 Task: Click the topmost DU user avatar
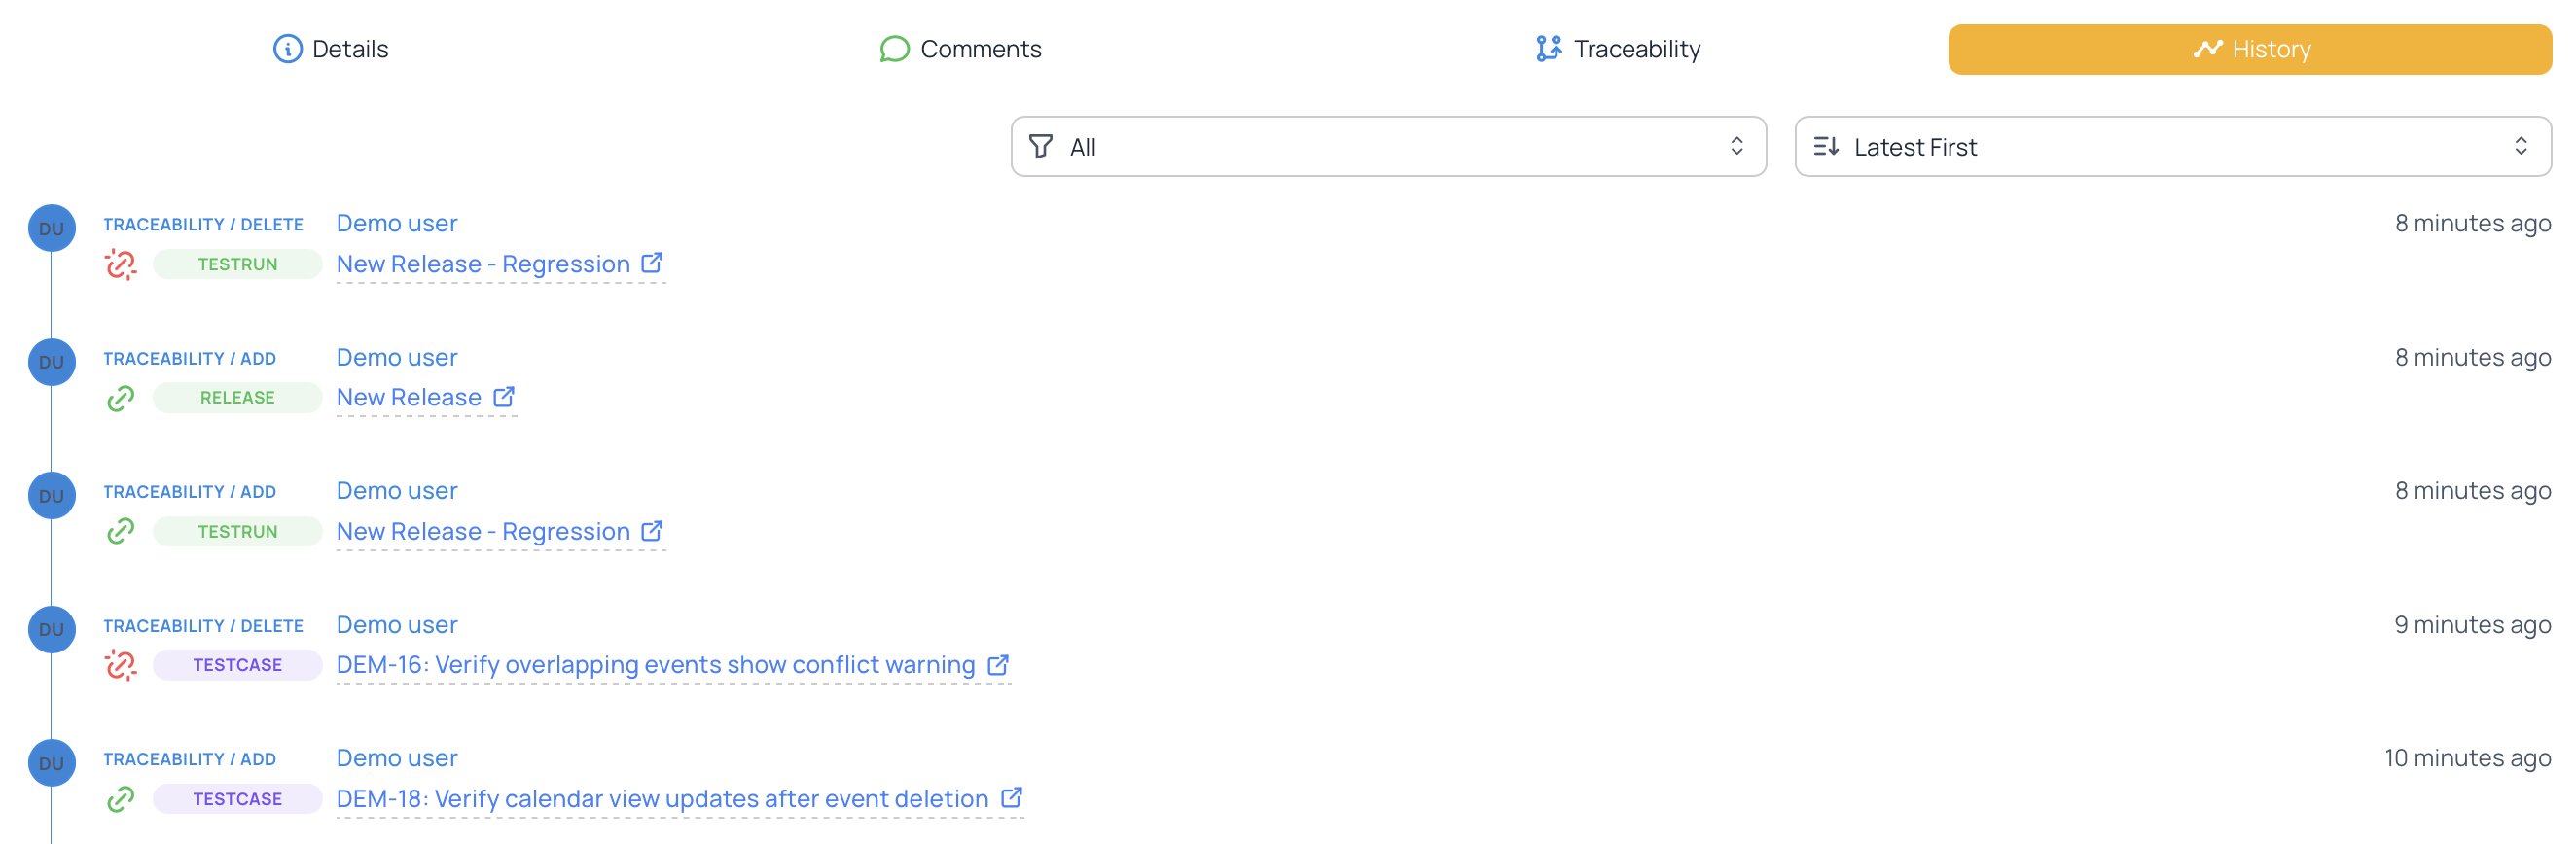pyautogui.click(x=52, y=229)
